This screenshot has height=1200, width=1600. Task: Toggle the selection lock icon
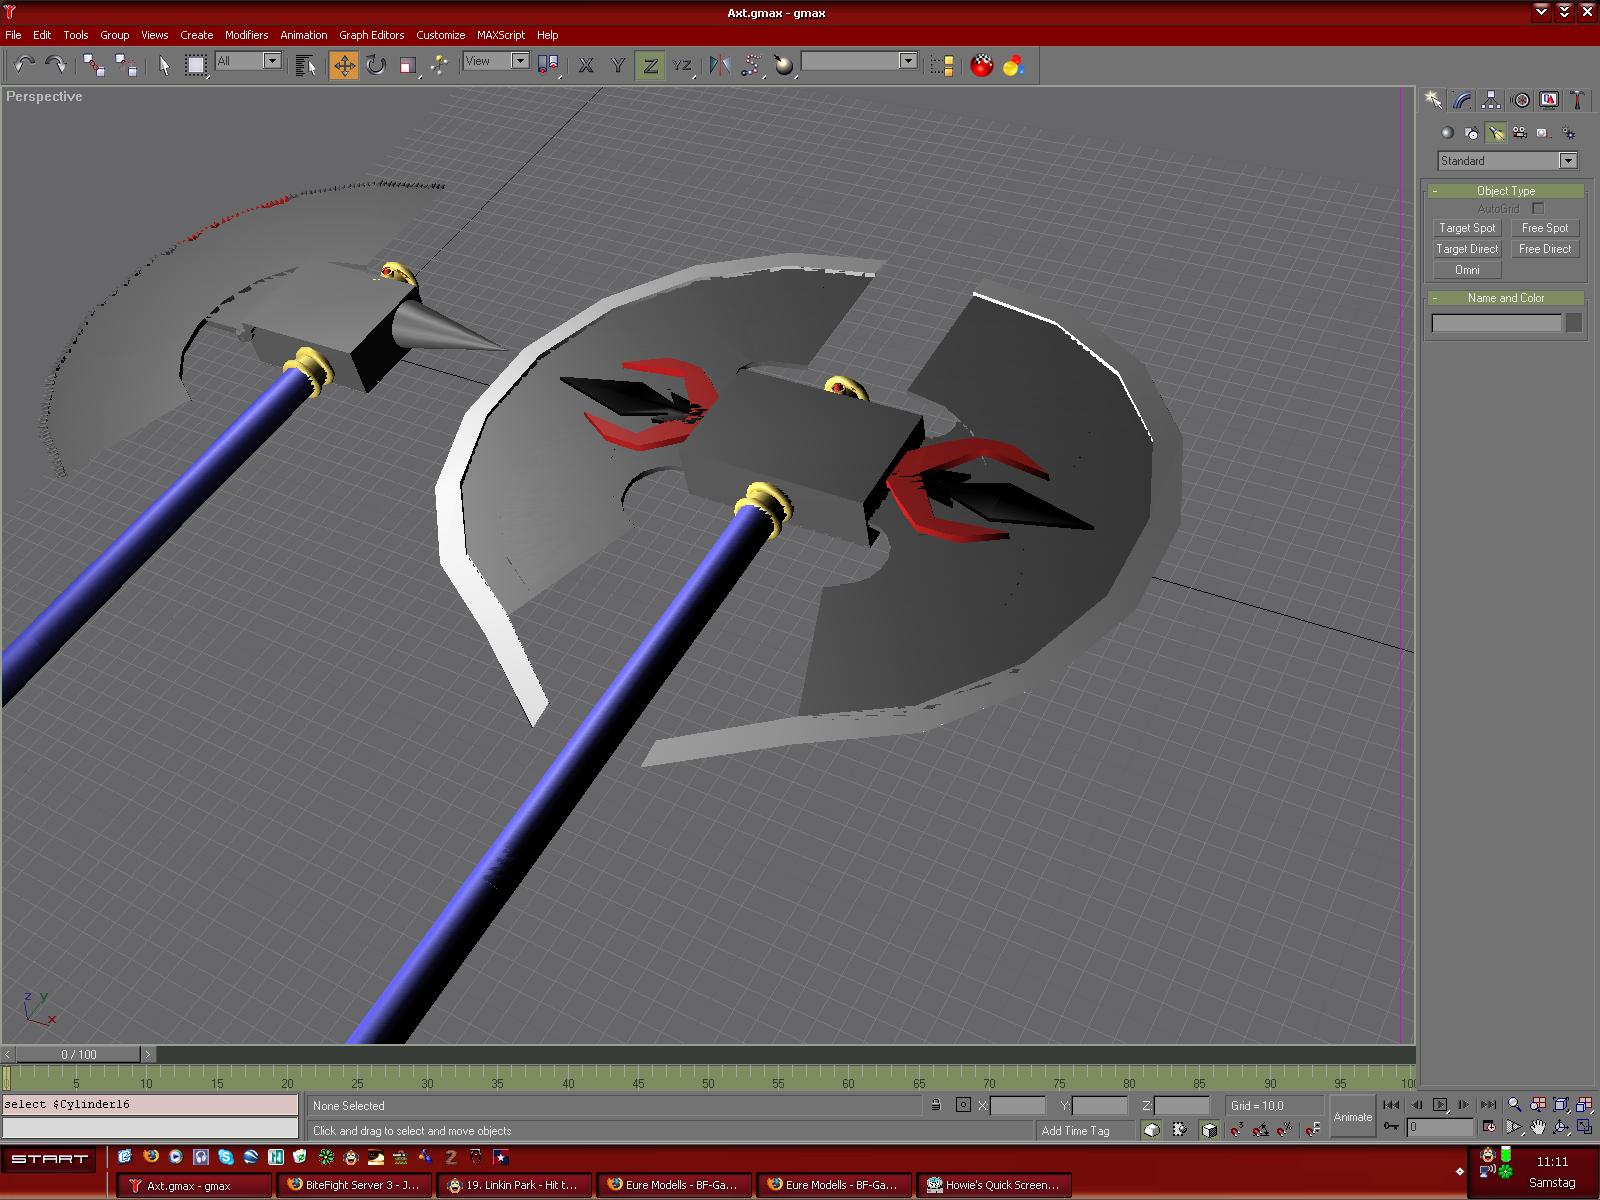(x=935, y=1105)
